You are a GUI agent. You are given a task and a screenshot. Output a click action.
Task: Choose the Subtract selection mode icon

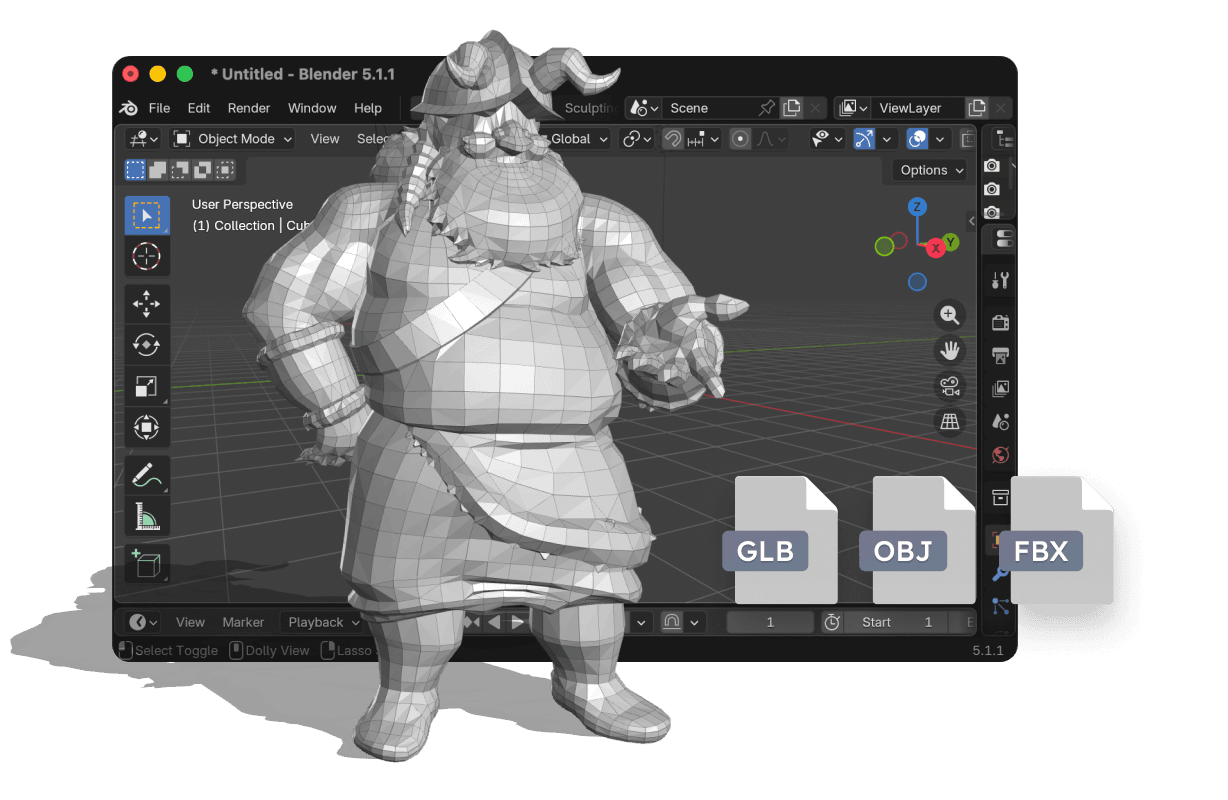[x=180, y=170]
